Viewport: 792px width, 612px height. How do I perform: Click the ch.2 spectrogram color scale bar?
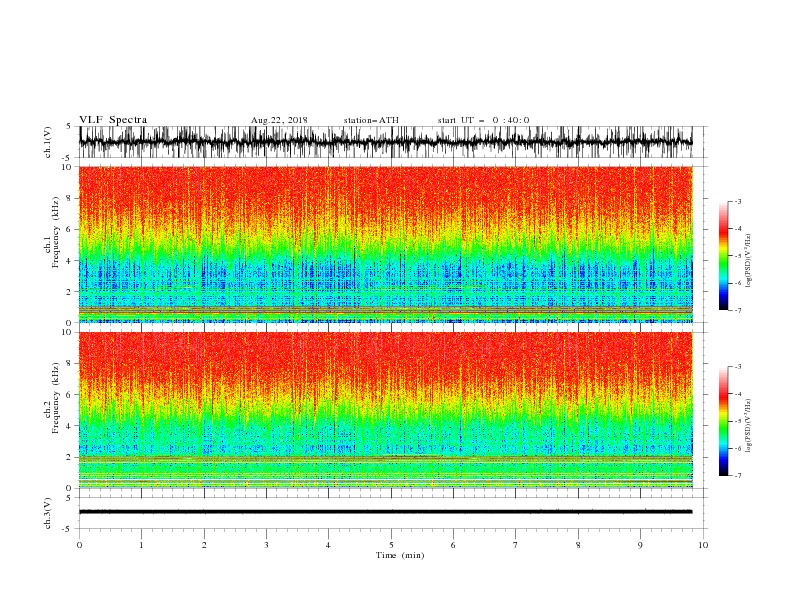point(723,421)
